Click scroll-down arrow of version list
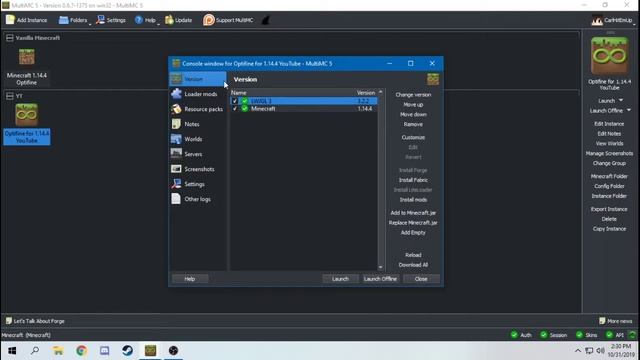This screenshot has width=640, height=360. click(381, 267)
